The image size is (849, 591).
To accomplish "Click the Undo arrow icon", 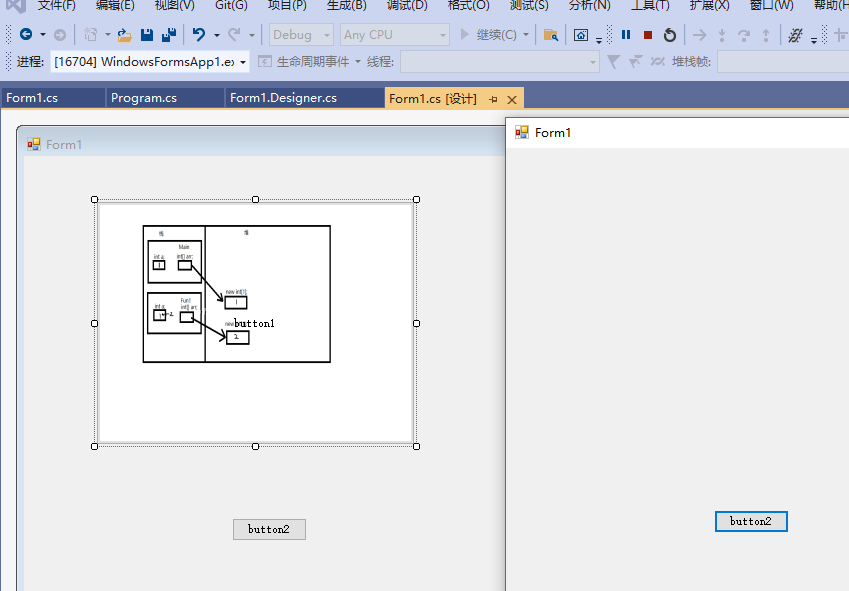I will 199,35.
